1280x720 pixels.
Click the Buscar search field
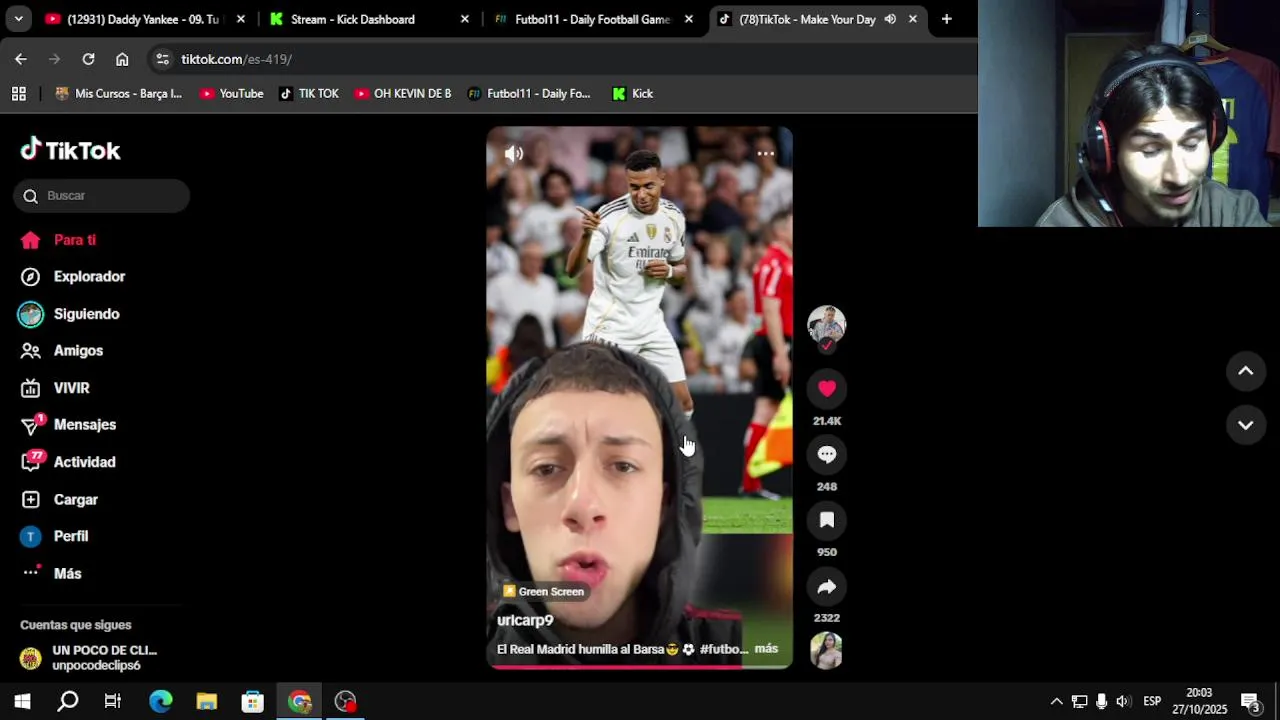click(x=101, y=196)
